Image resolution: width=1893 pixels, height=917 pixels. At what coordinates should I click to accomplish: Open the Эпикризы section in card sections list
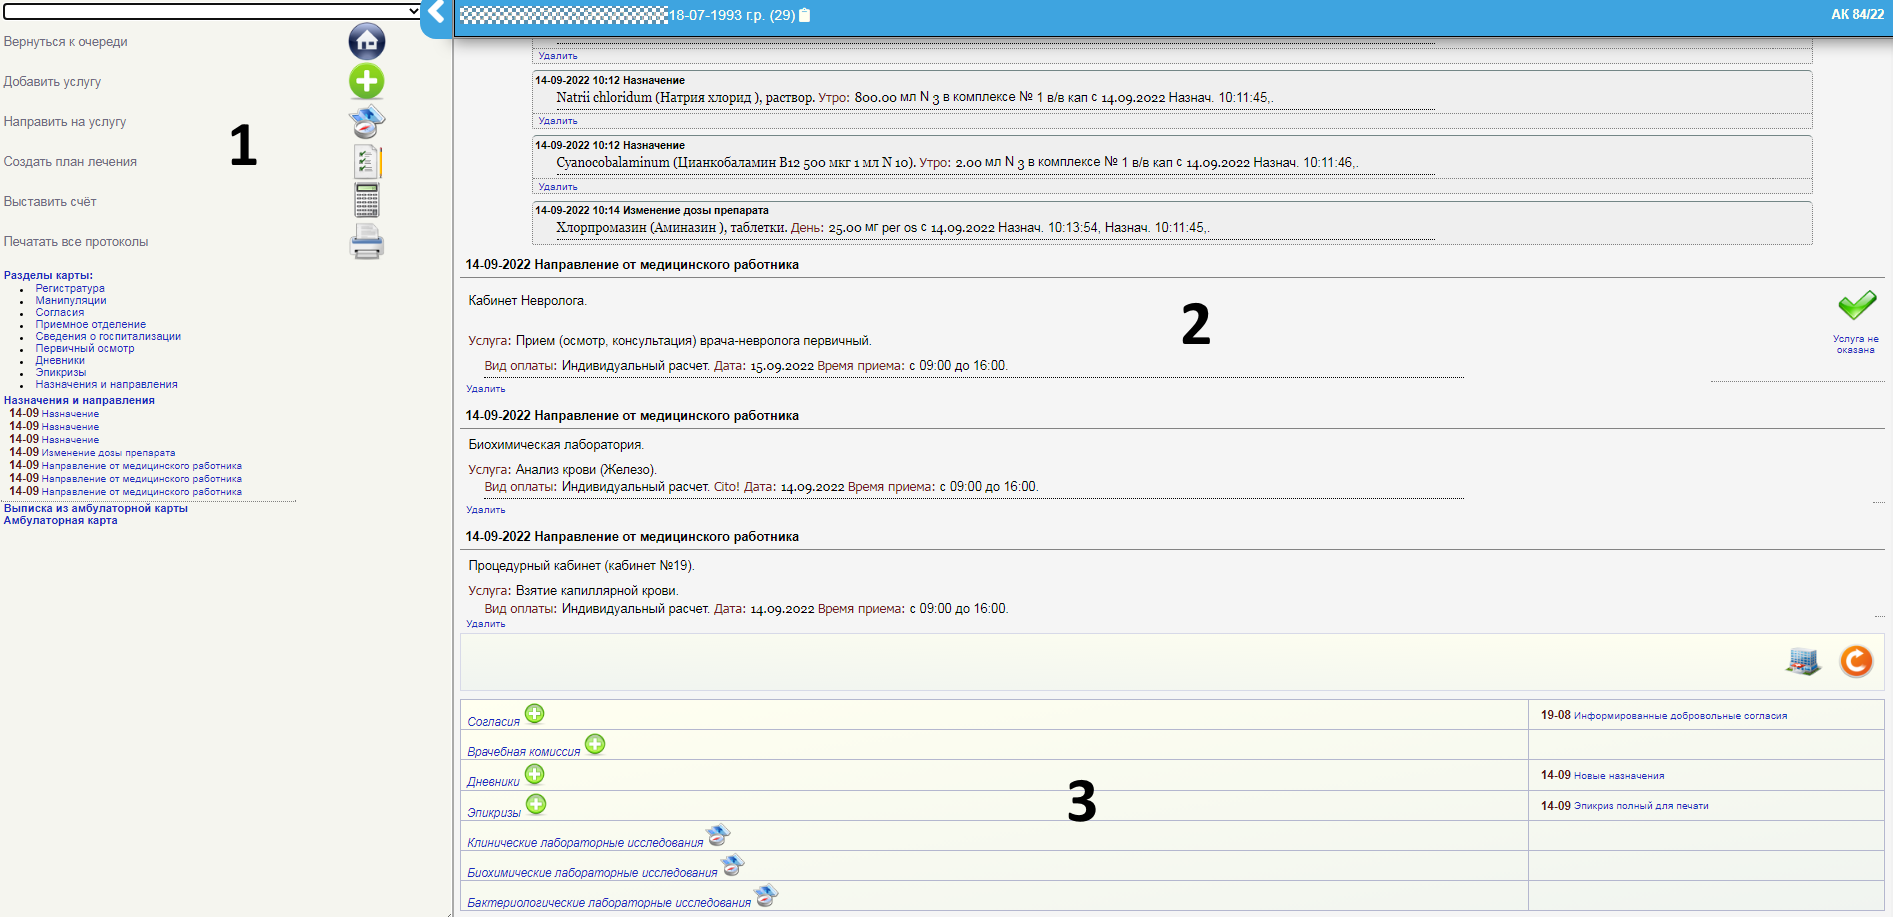(61, 373)
